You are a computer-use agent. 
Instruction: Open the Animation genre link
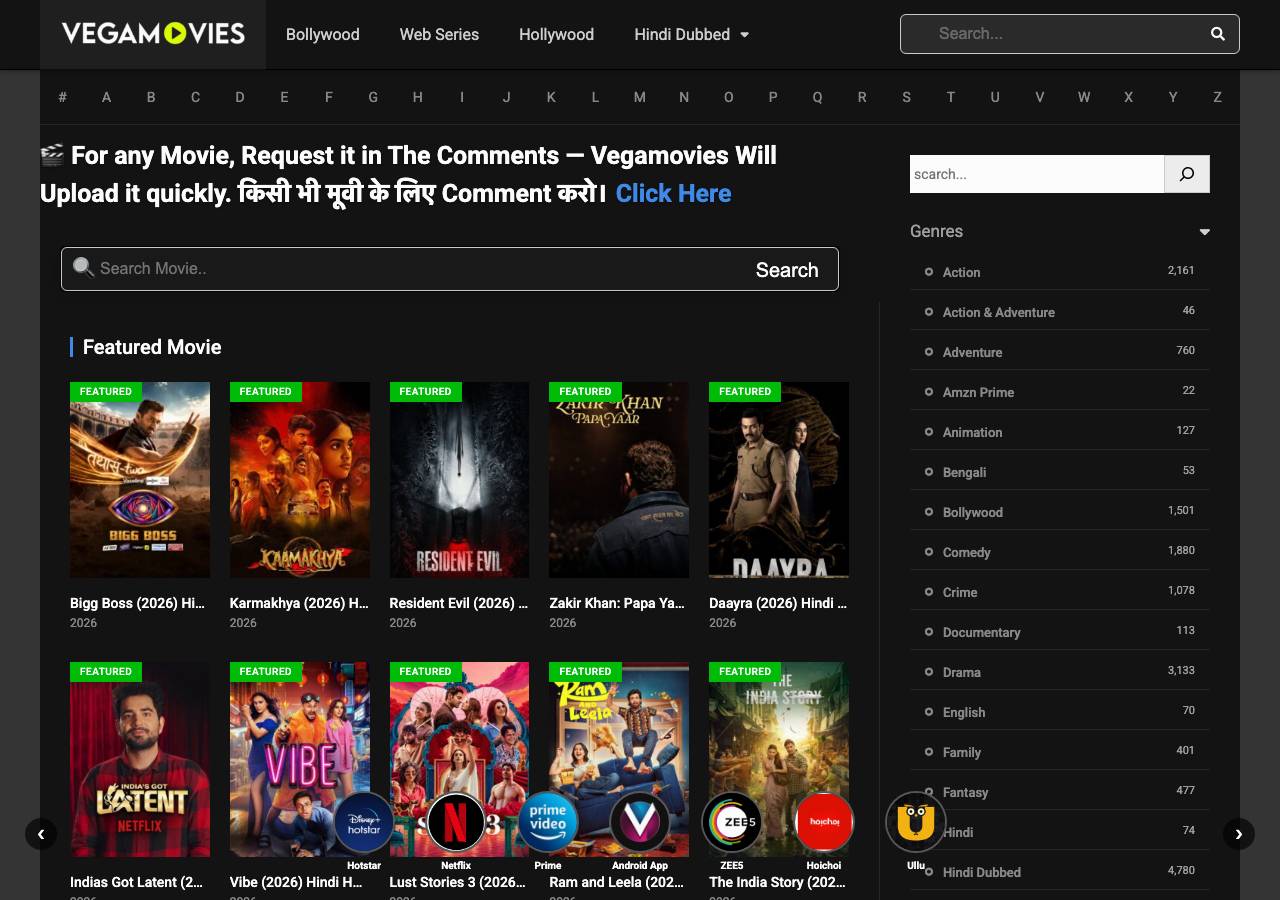[x=972, y=432]
